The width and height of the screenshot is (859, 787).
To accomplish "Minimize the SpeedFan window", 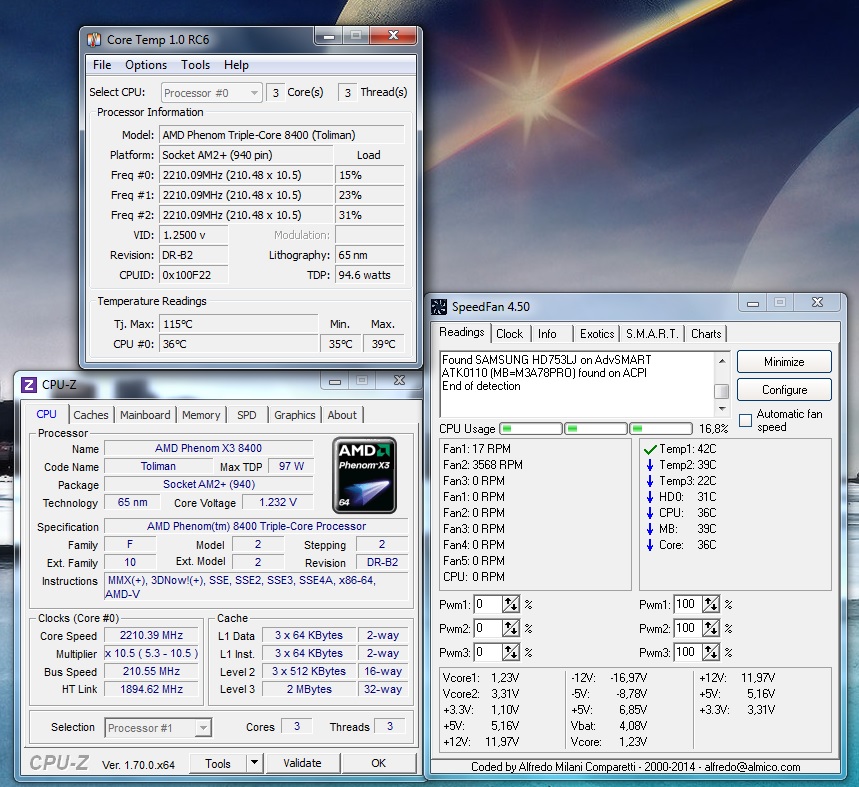I will point(753,303).
